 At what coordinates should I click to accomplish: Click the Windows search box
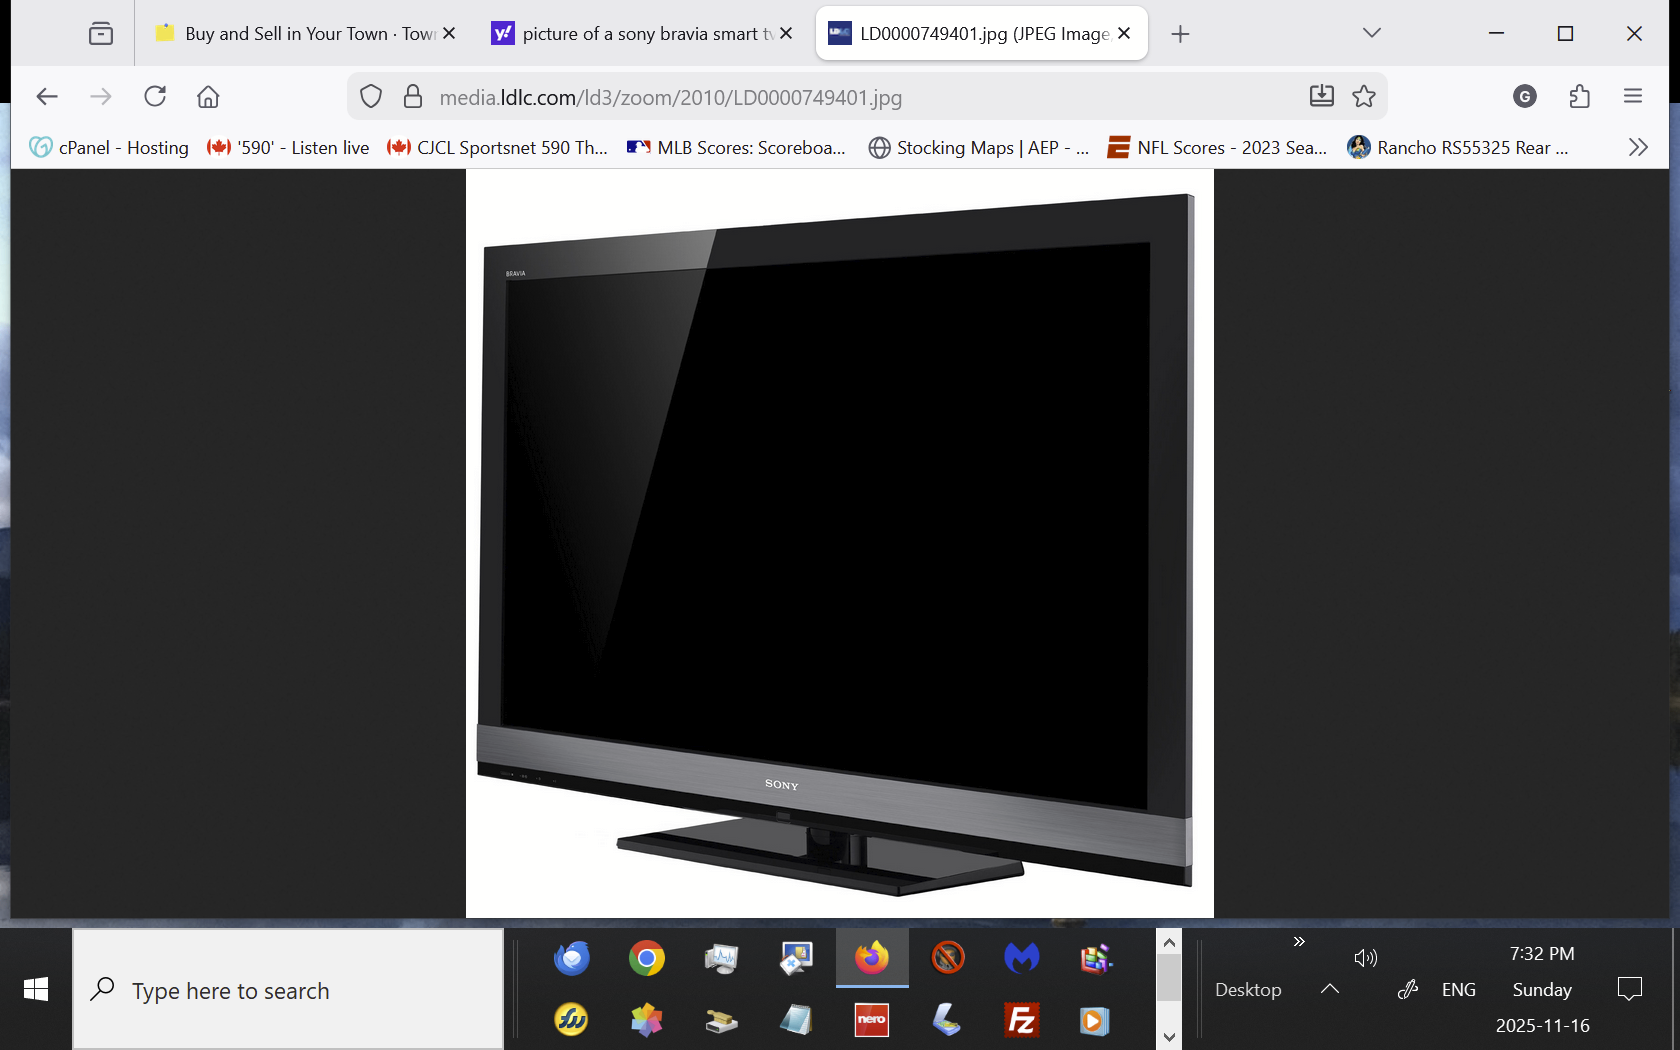(x=288, y=990)
